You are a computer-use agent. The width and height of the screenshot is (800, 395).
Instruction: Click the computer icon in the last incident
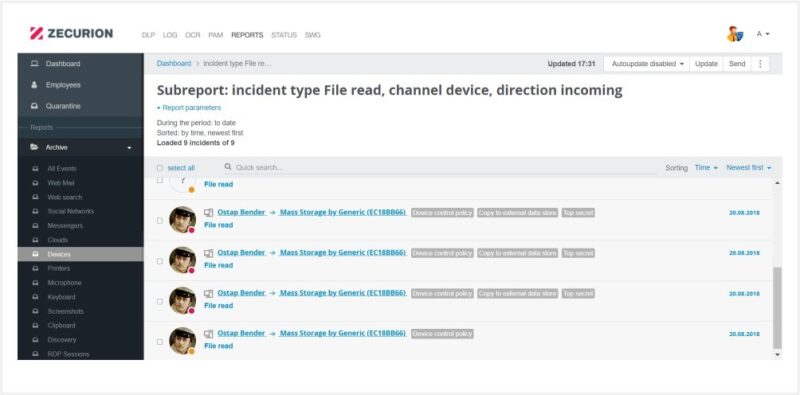click(208, 334)
